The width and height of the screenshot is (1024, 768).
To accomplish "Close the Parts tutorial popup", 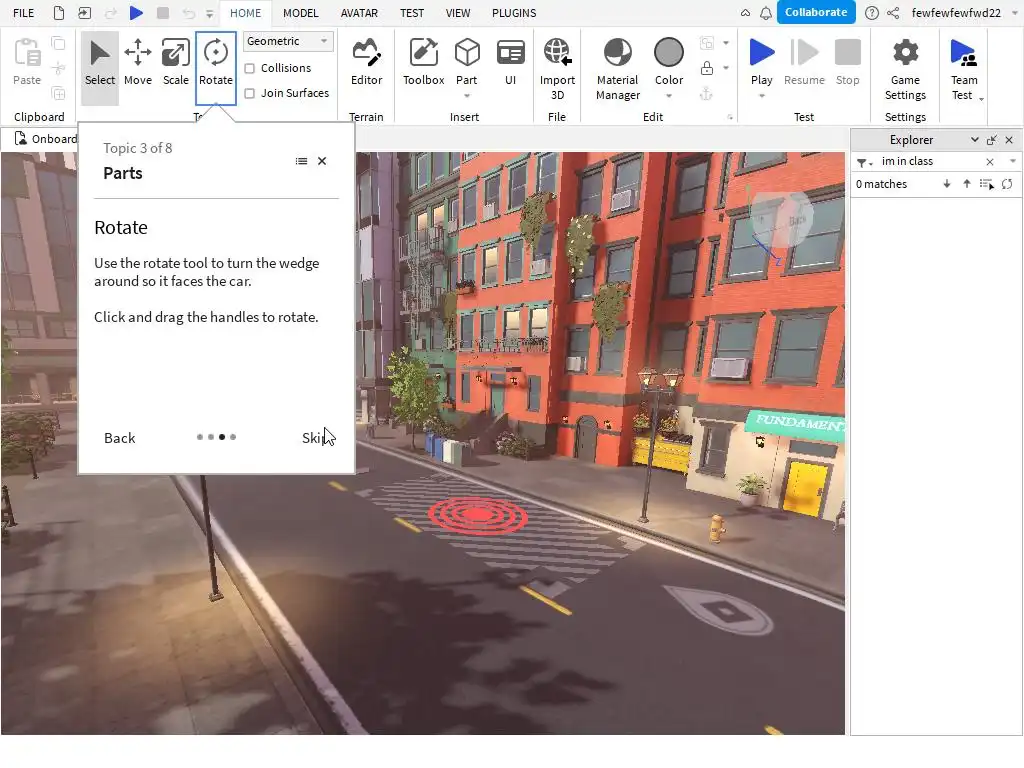I will click(322, 161).
